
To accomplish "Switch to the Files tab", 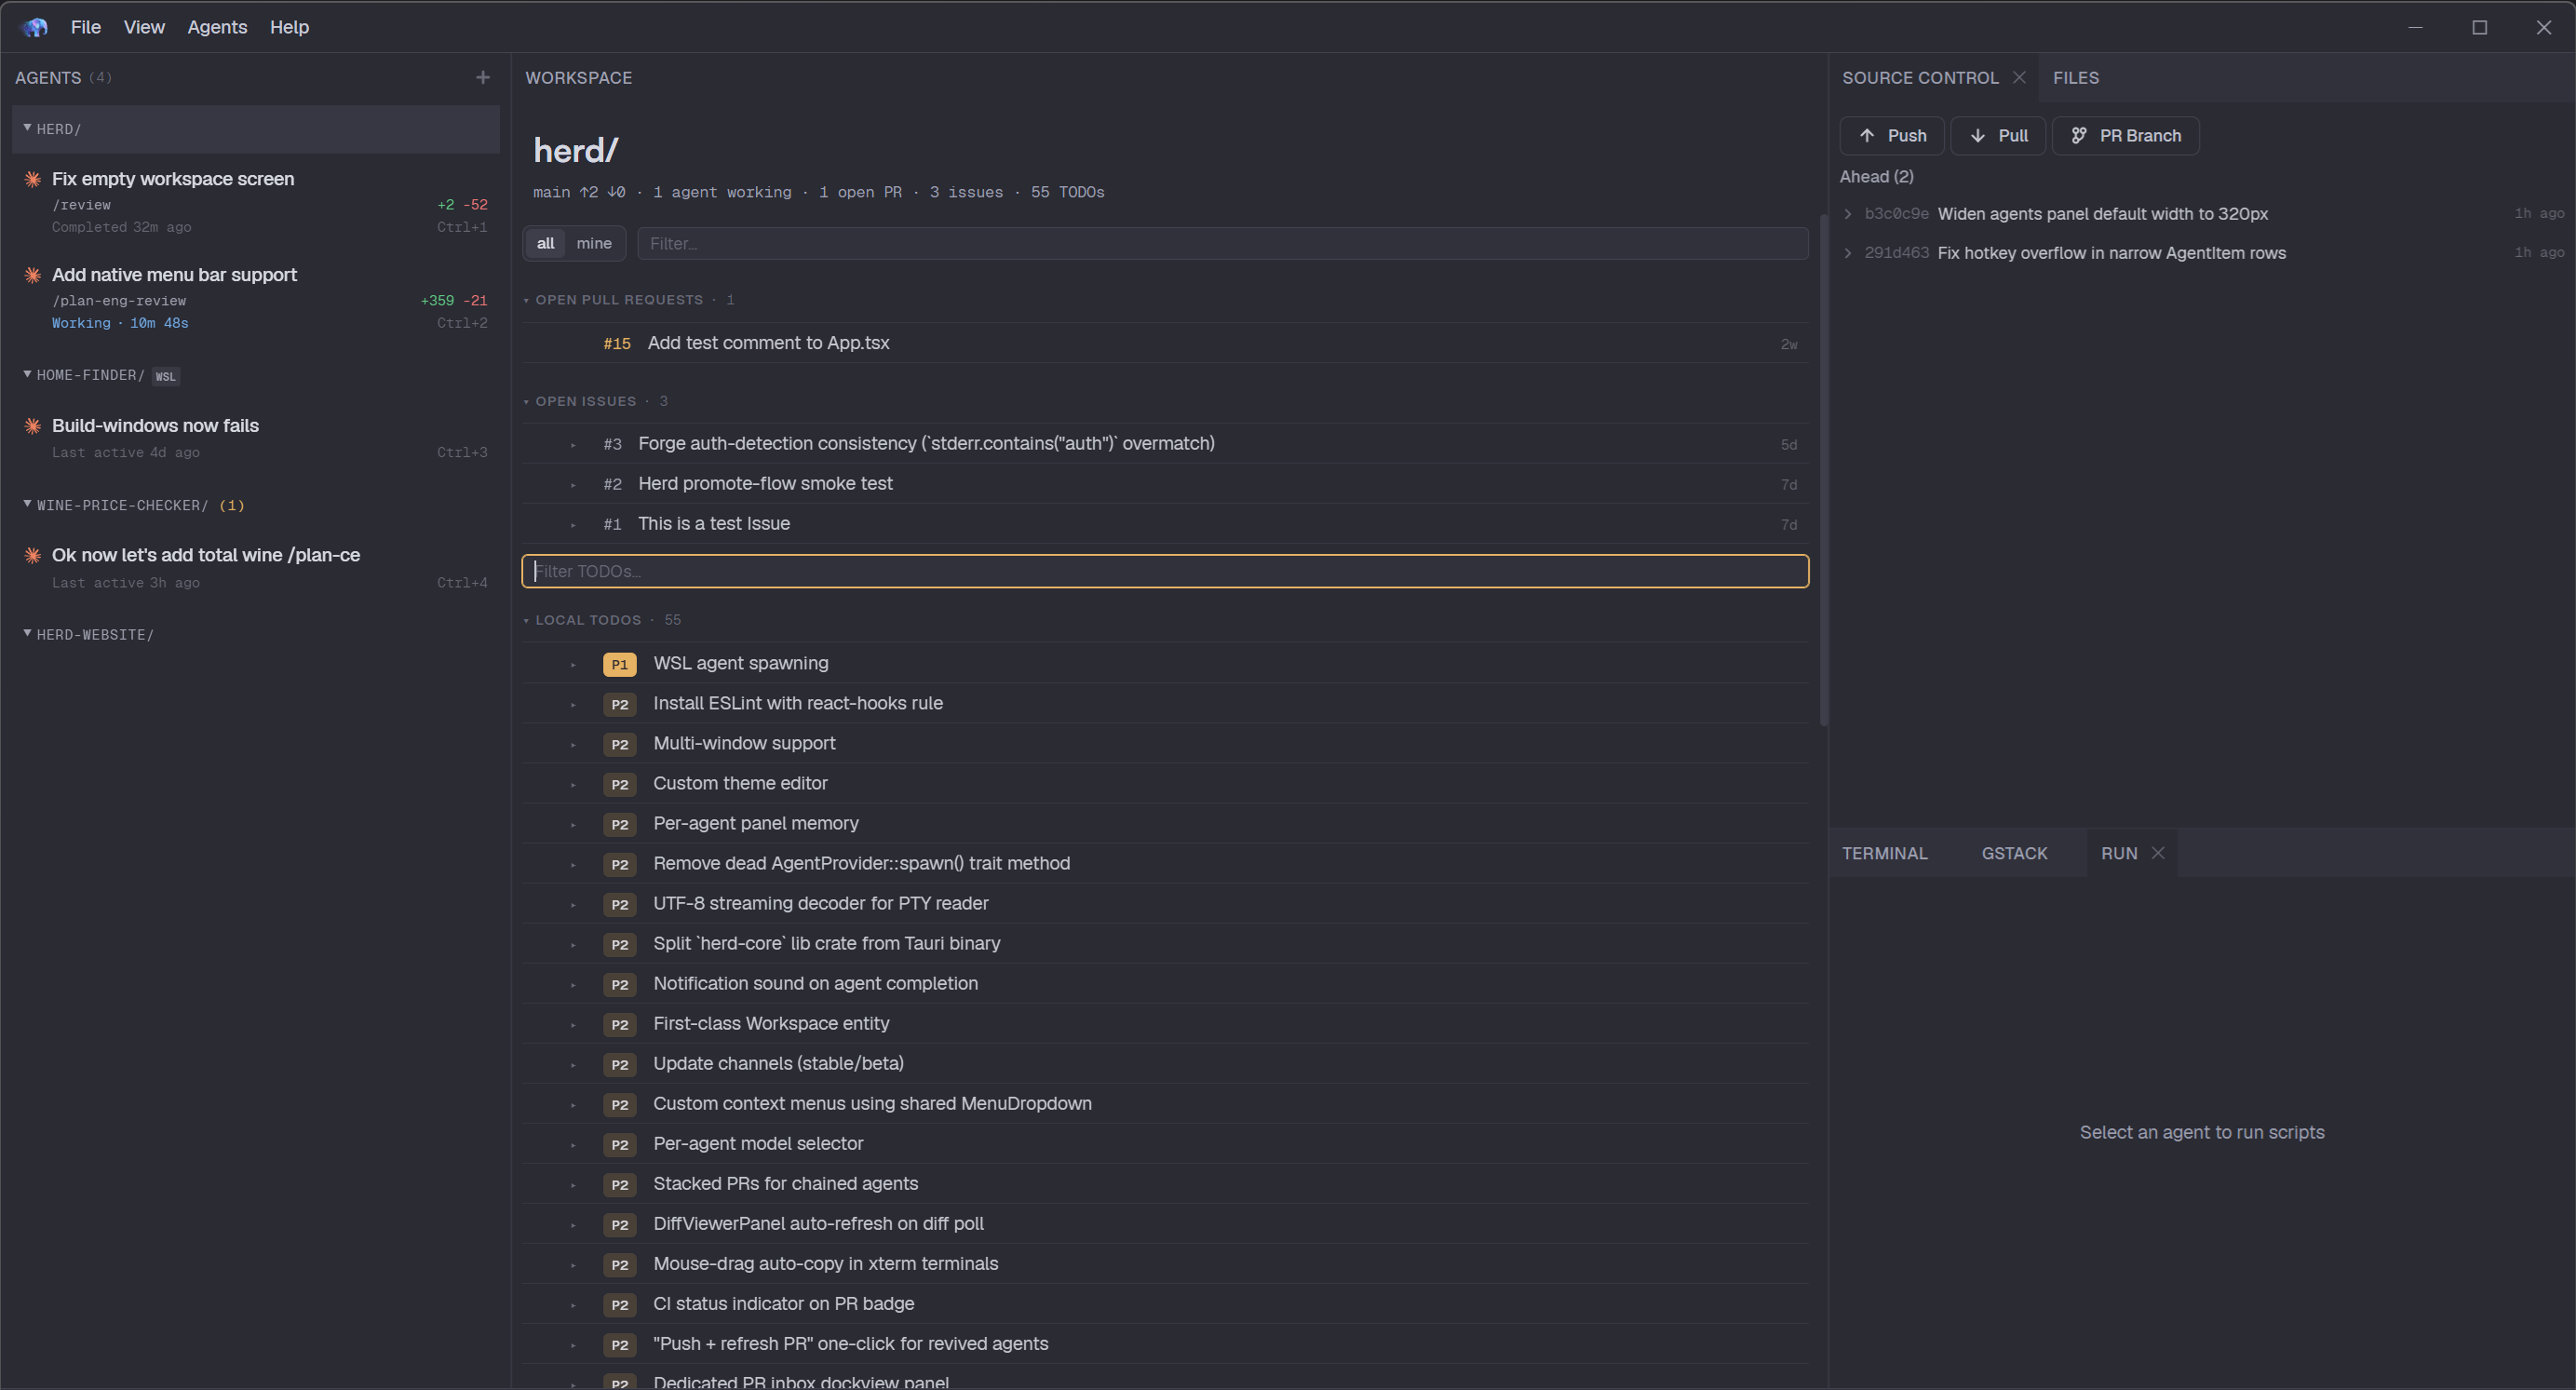I will click(2076, 77).
